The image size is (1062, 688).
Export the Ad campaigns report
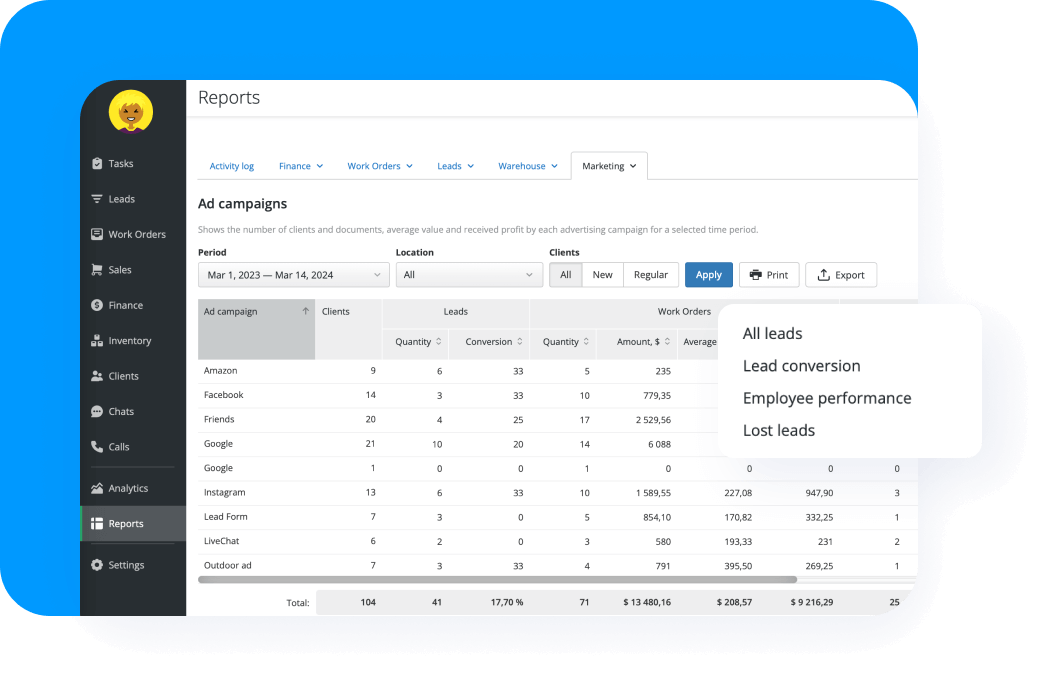[x=841, y=274]
